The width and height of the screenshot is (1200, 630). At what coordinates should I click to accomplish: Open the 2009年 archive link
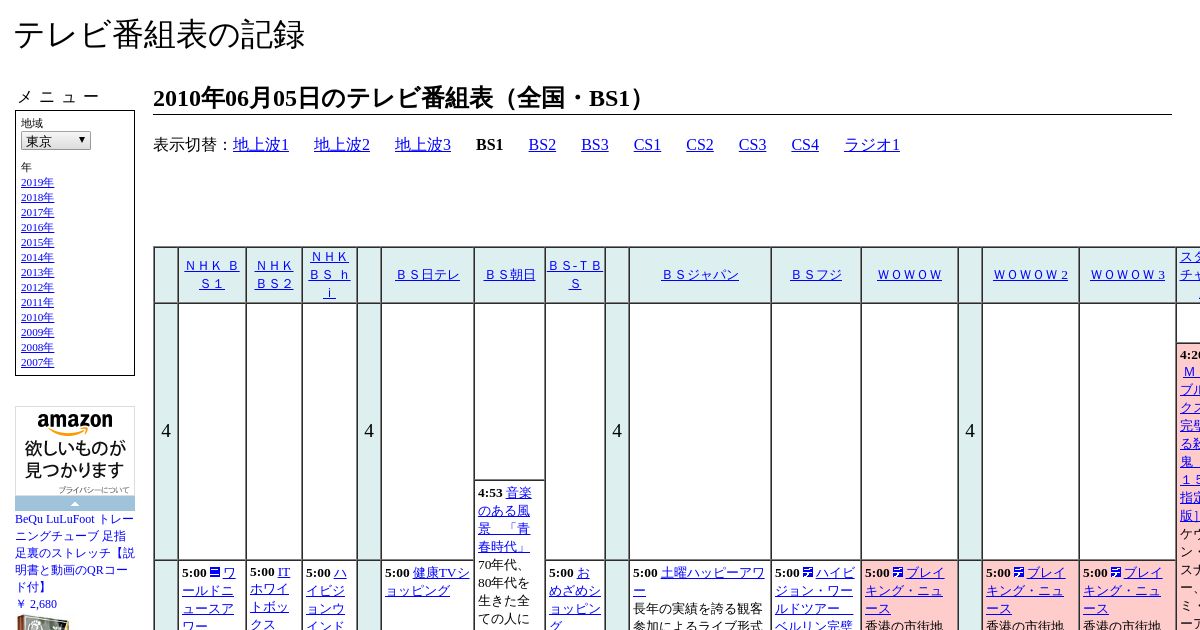(x=37, y=333)
